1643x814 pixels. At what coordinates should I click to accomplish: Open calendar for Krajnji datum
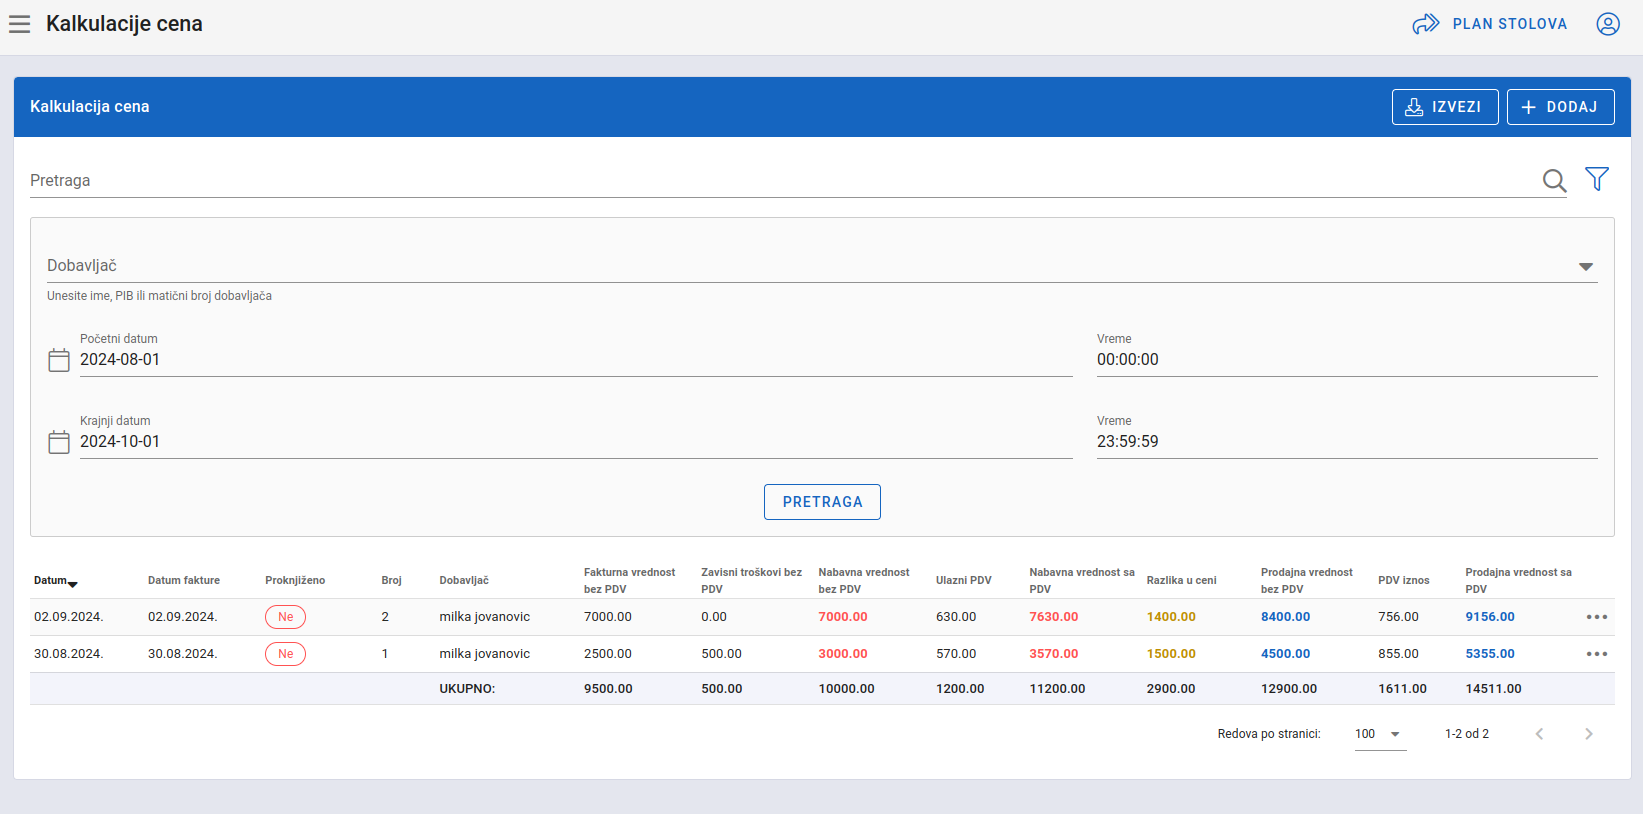(59, 442)
